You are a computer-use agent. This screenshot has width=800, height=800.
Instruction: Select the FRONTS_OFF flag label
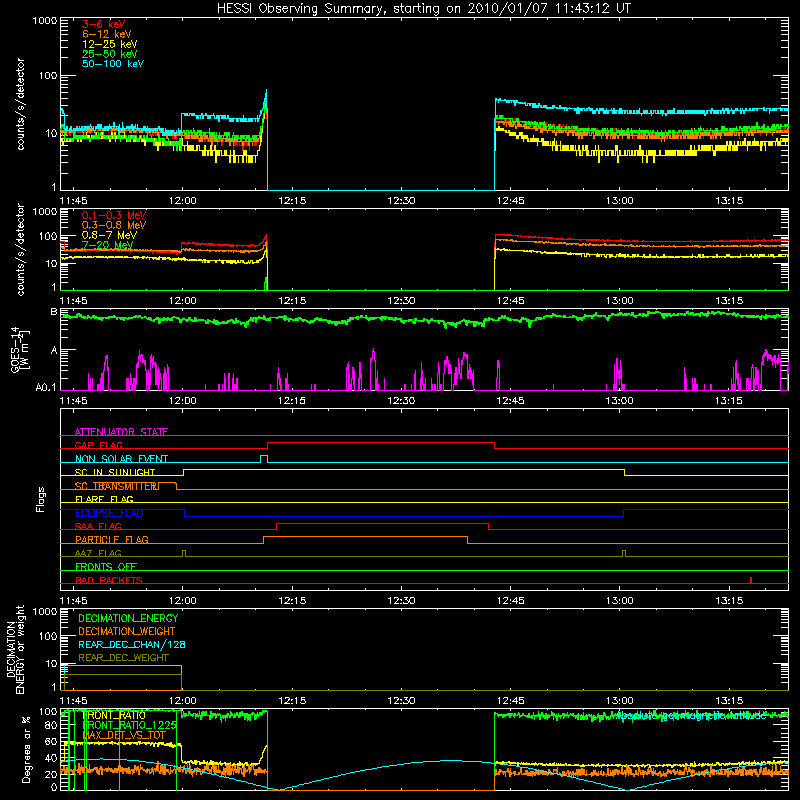[x=106, y=566]
